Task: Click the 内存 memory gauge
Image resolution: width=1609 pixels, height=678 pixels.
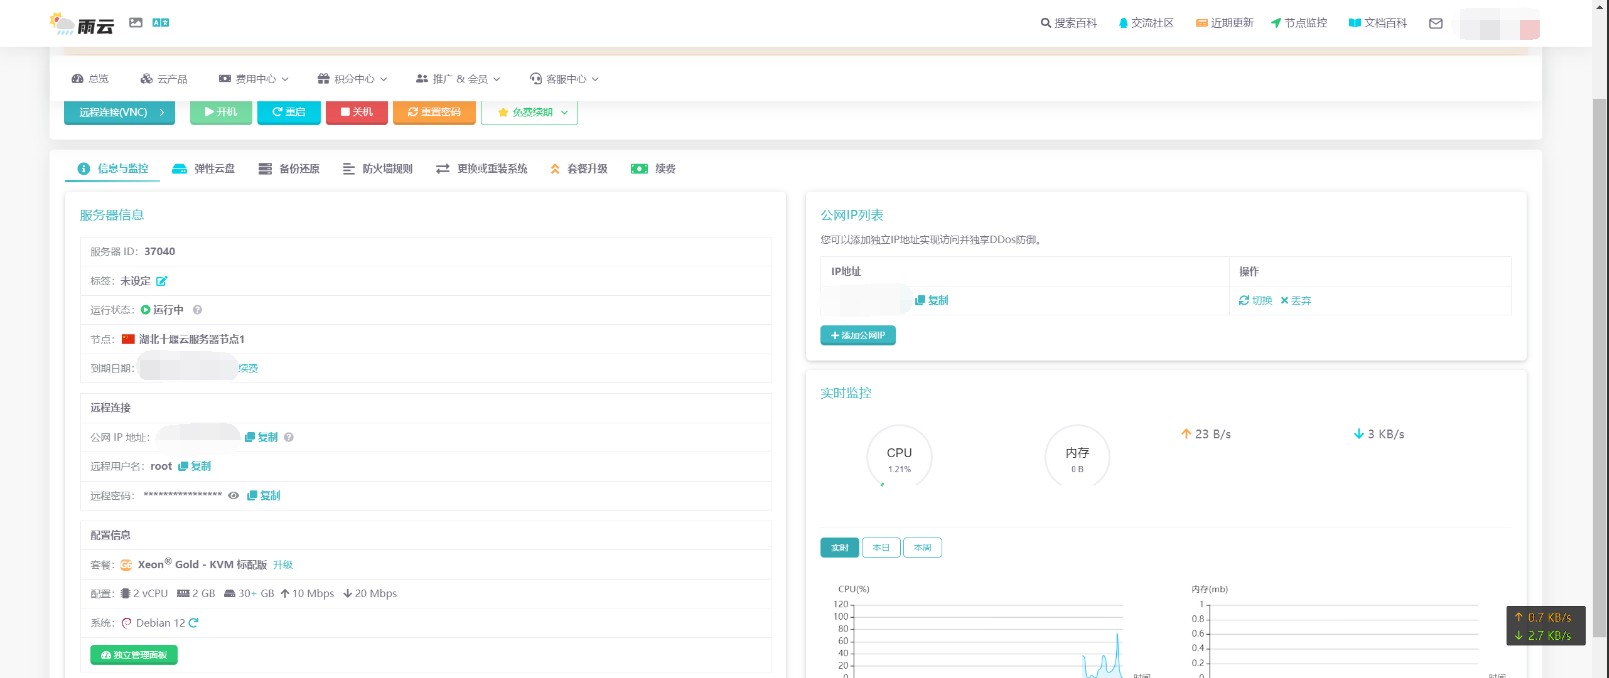Action: (1077, 457)
